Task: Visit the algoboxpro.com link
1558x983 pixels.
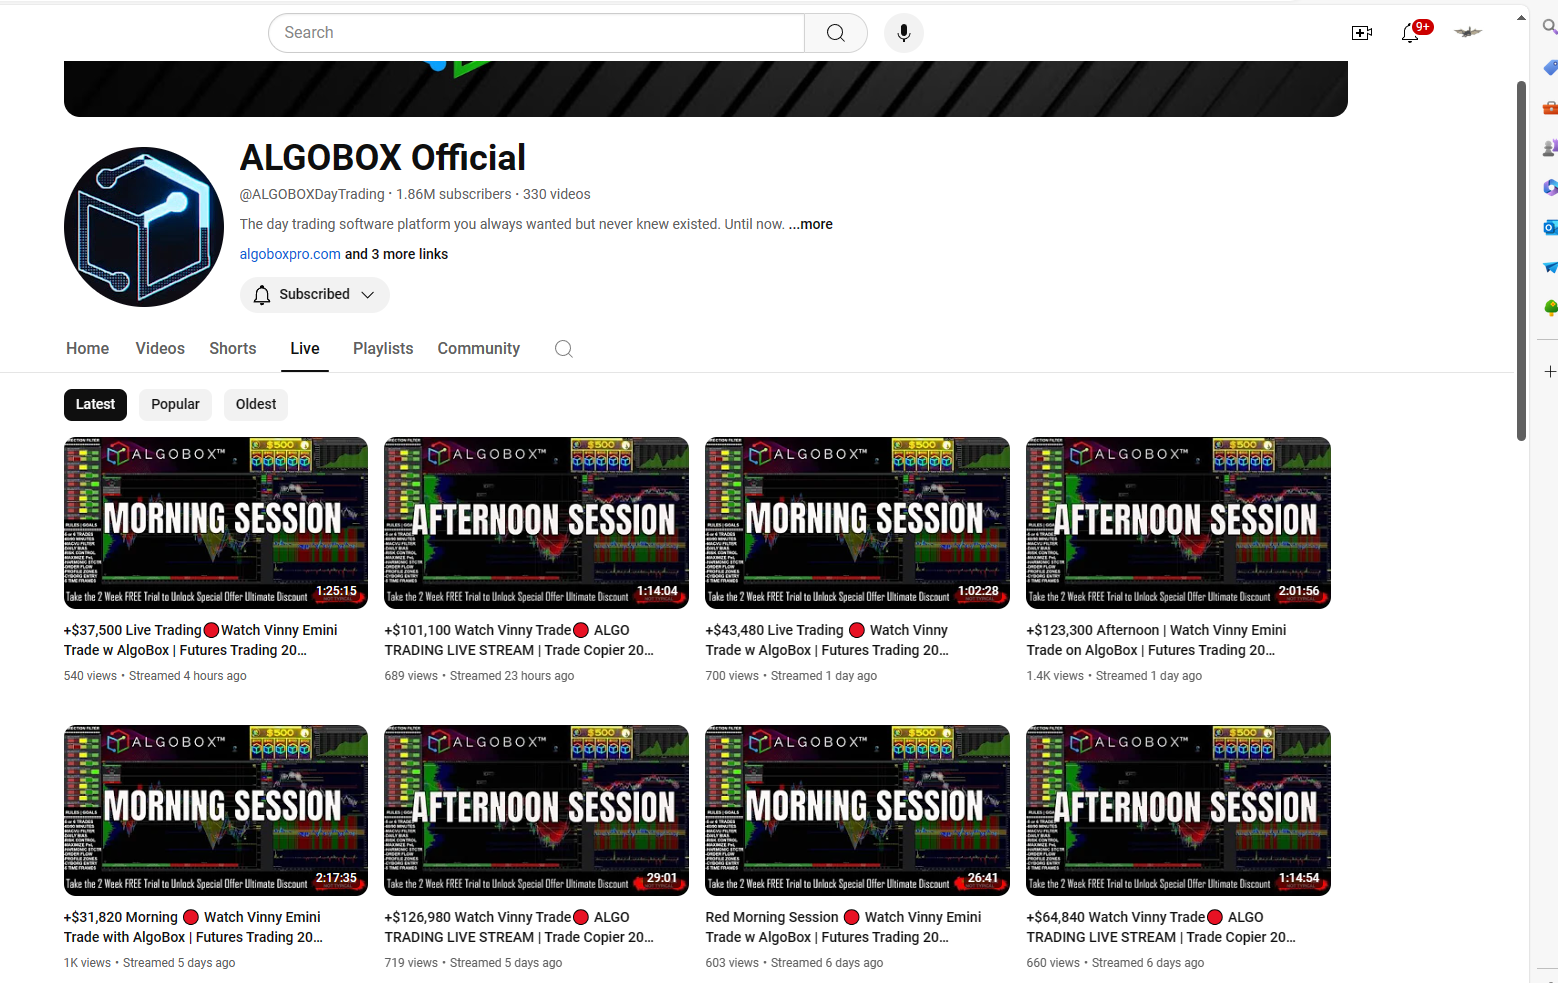Action: click(x=290, y=254)
